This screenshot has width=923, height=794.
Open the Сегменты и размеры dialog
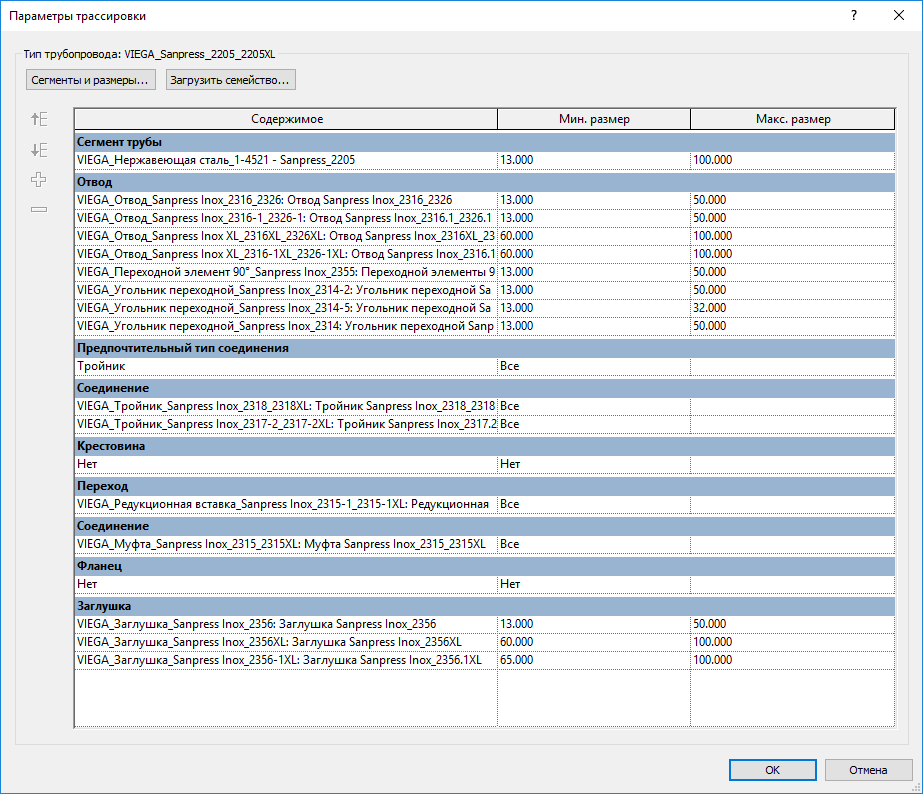click(x=91, y=80)
